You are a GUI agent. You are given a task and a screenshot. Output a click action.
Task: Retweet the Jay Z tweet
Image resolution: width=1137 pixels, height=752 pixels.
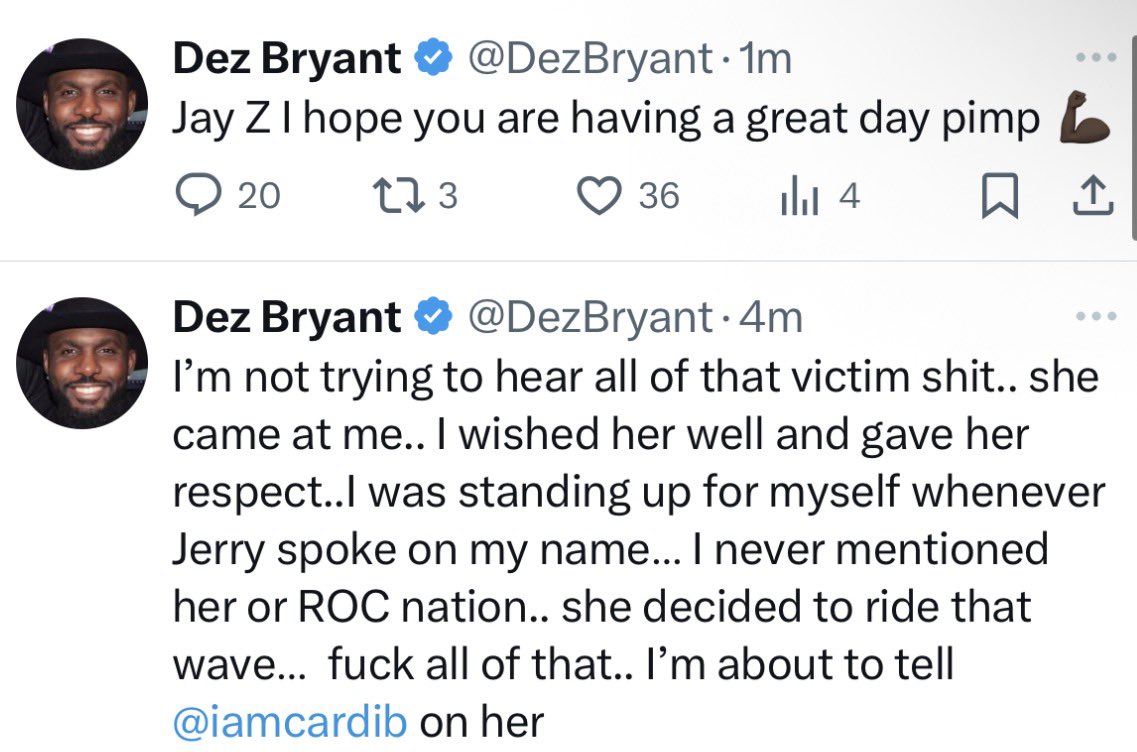pos(415,196)
